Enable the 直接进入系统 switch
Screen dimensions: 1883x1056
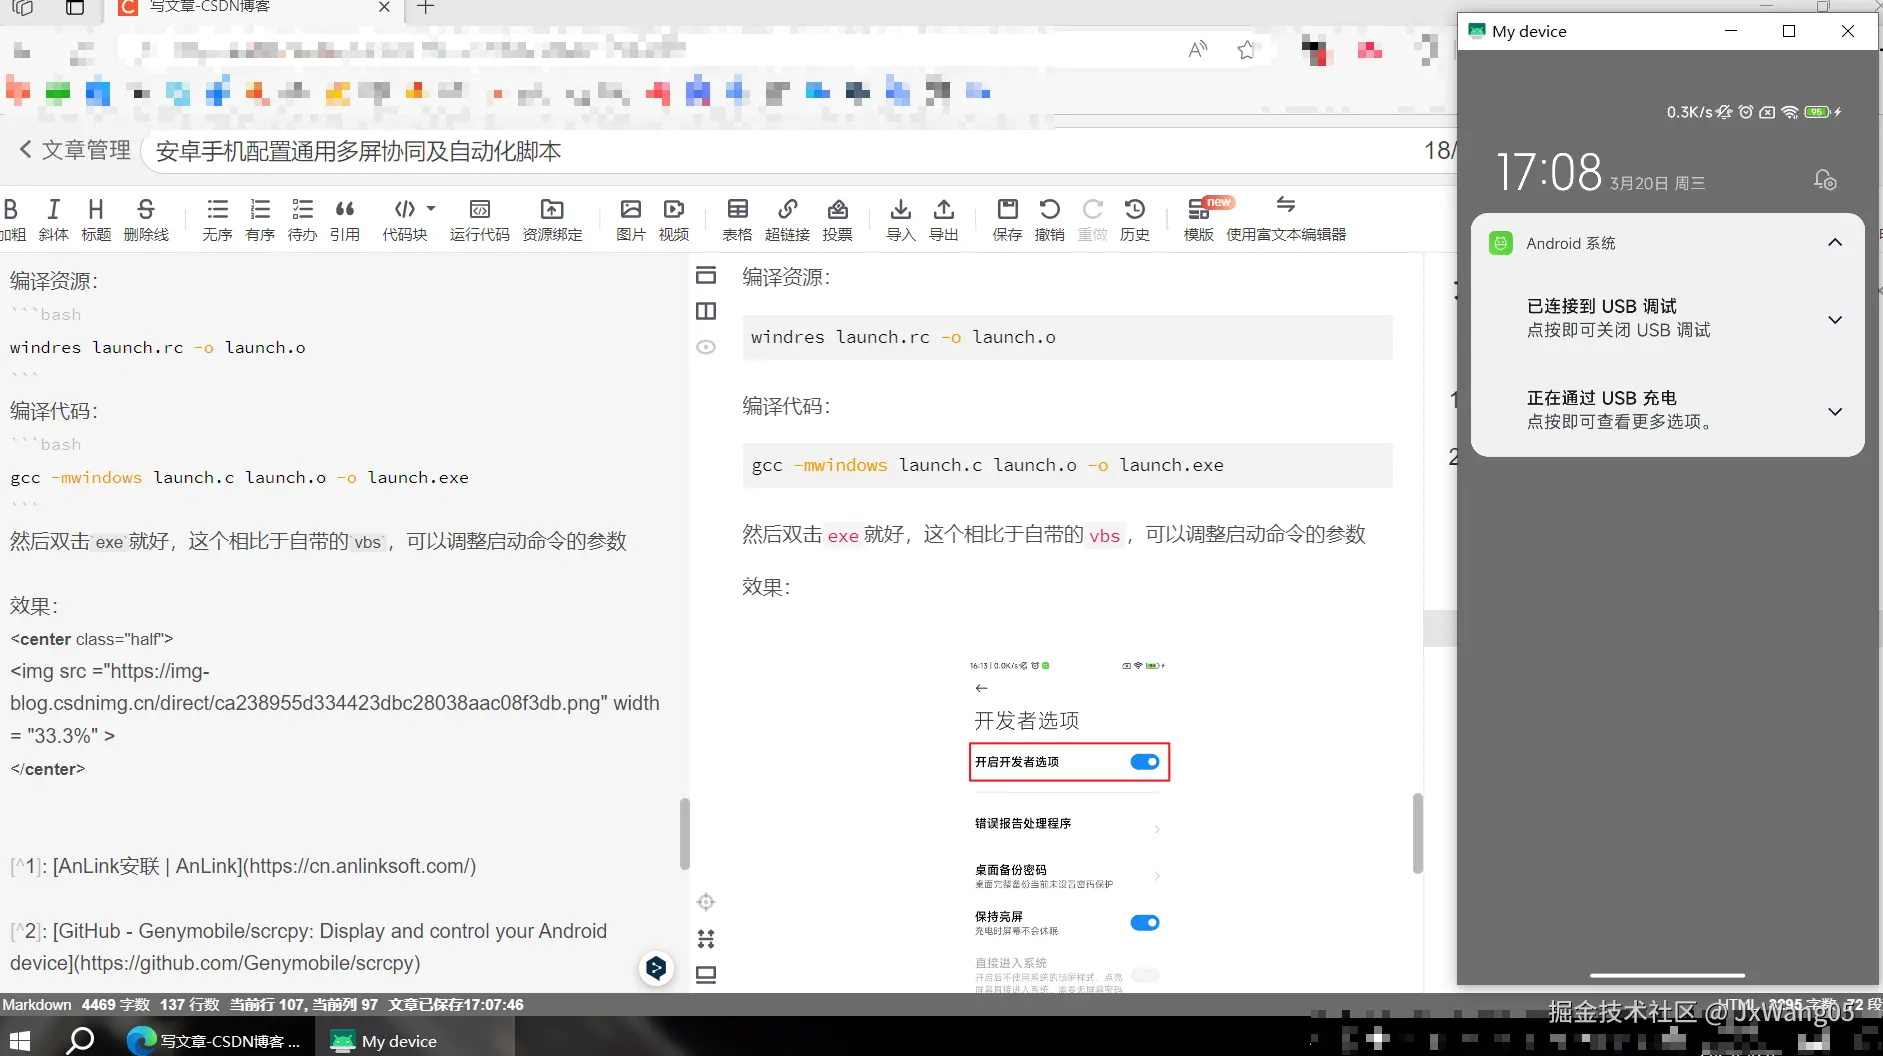[x=1147, y=975]
